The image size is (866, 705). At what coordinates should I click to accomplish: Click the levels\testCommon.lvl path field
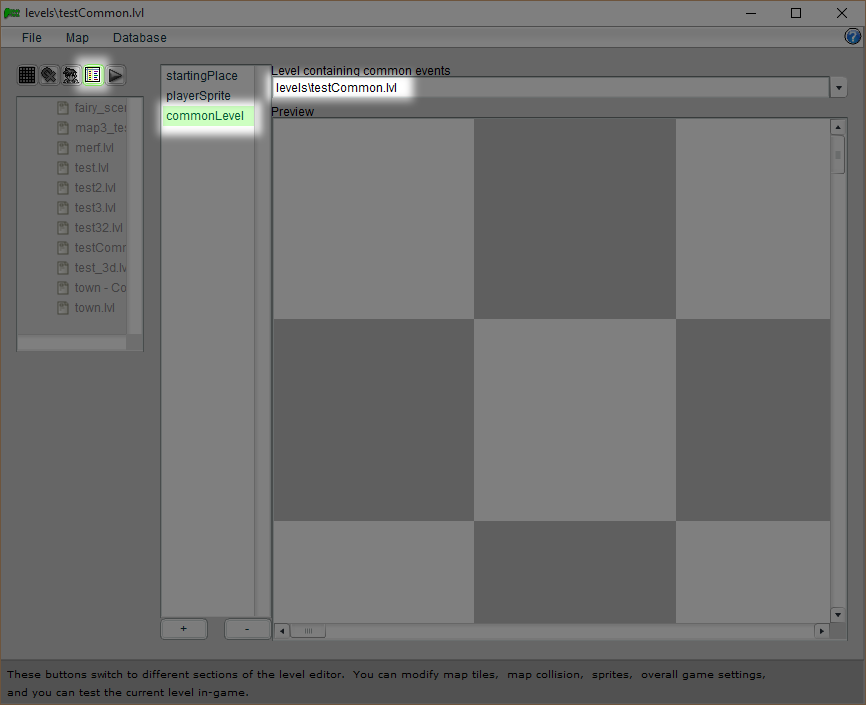pos(340,88)
